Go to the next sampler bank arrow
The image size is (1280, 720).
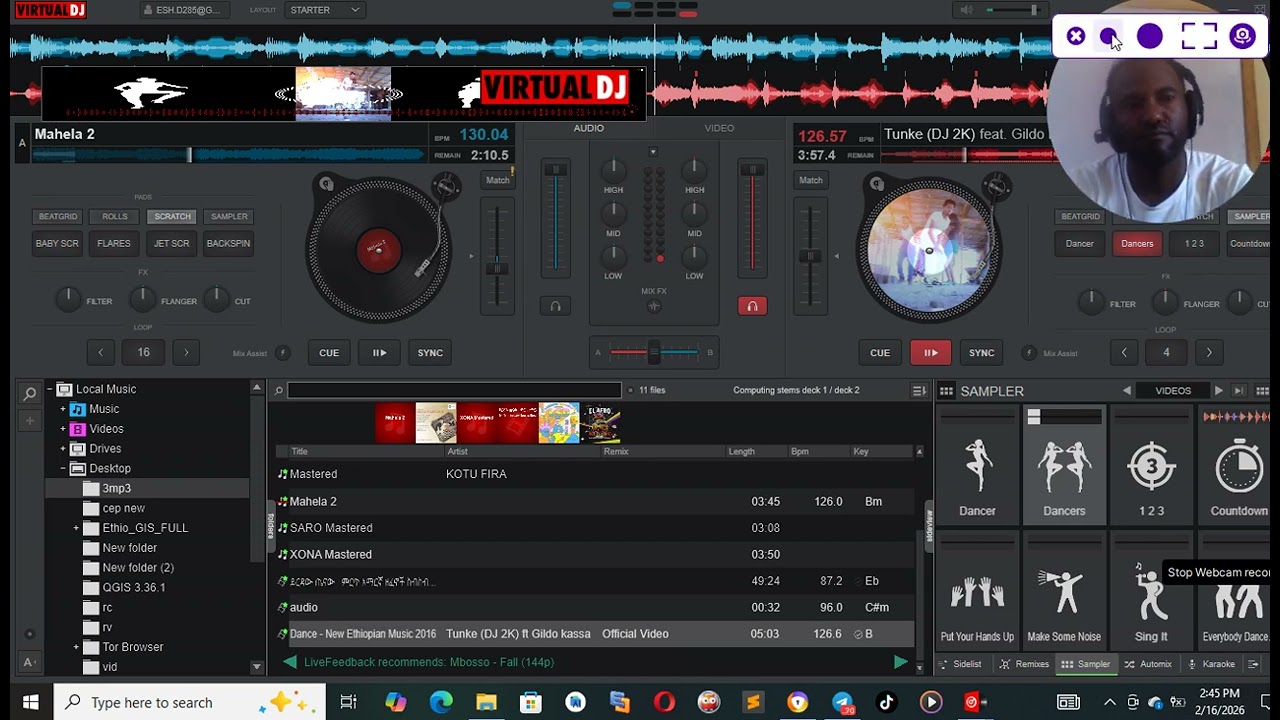point(1218,391)
